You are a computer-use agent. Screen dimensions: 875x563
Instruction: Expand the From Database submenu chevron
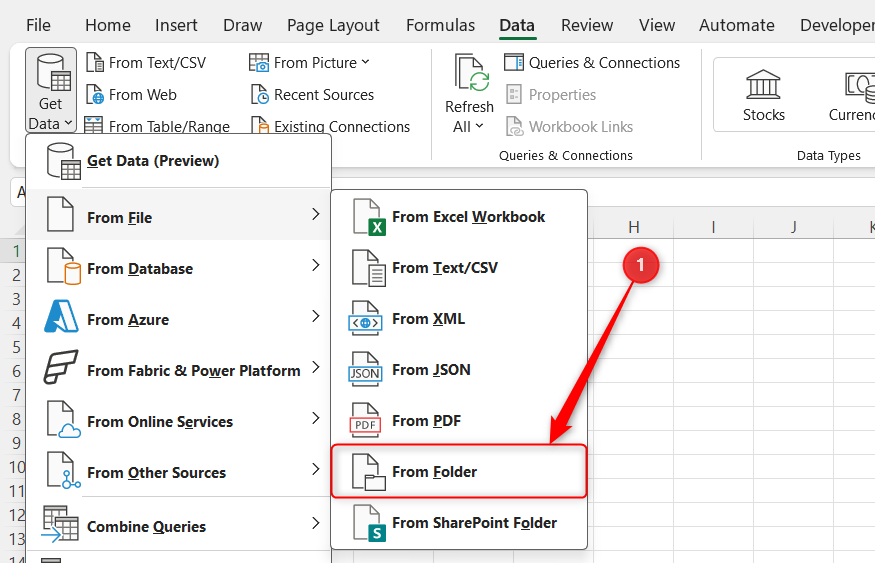tap(315, 265)
